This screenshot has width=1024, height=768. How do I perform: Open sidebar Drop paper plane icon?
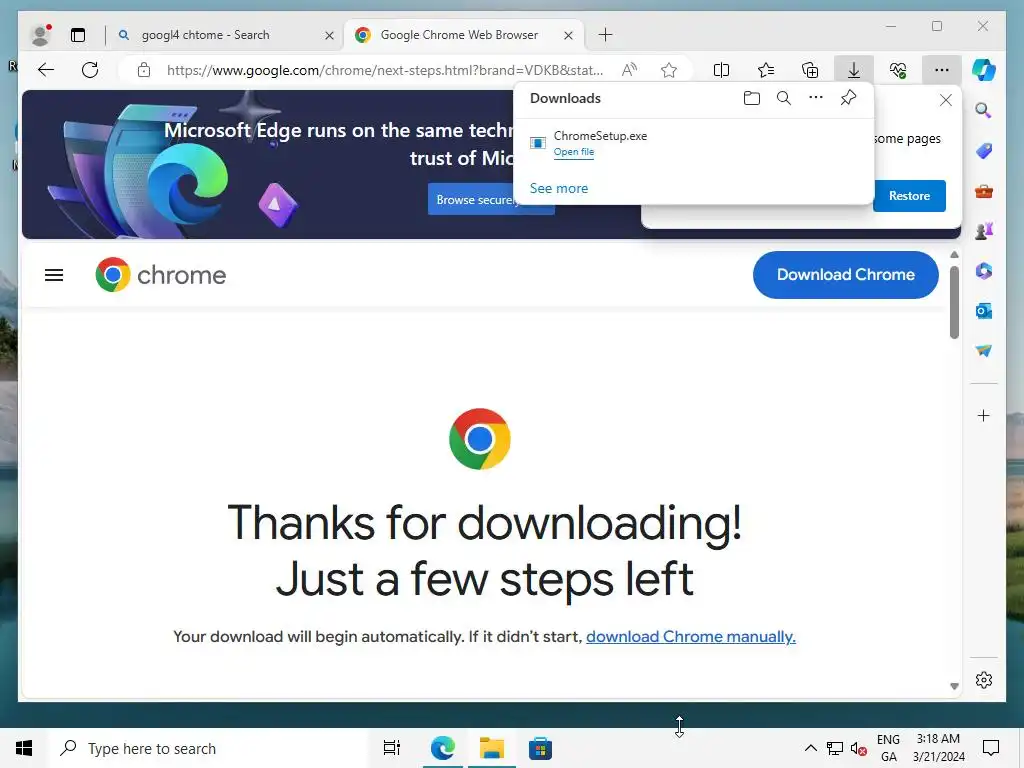(x=984, y=351)
